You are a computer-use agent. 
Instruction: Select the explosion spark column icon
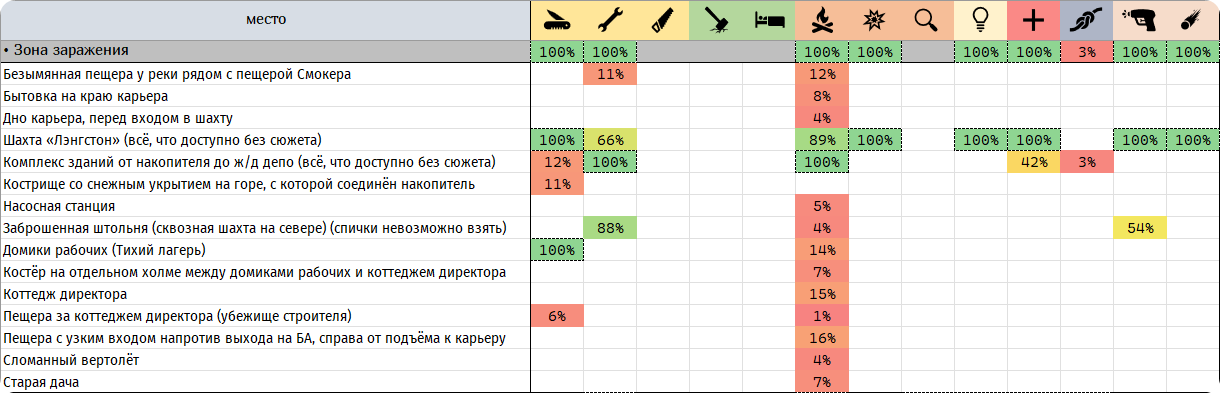875,20
